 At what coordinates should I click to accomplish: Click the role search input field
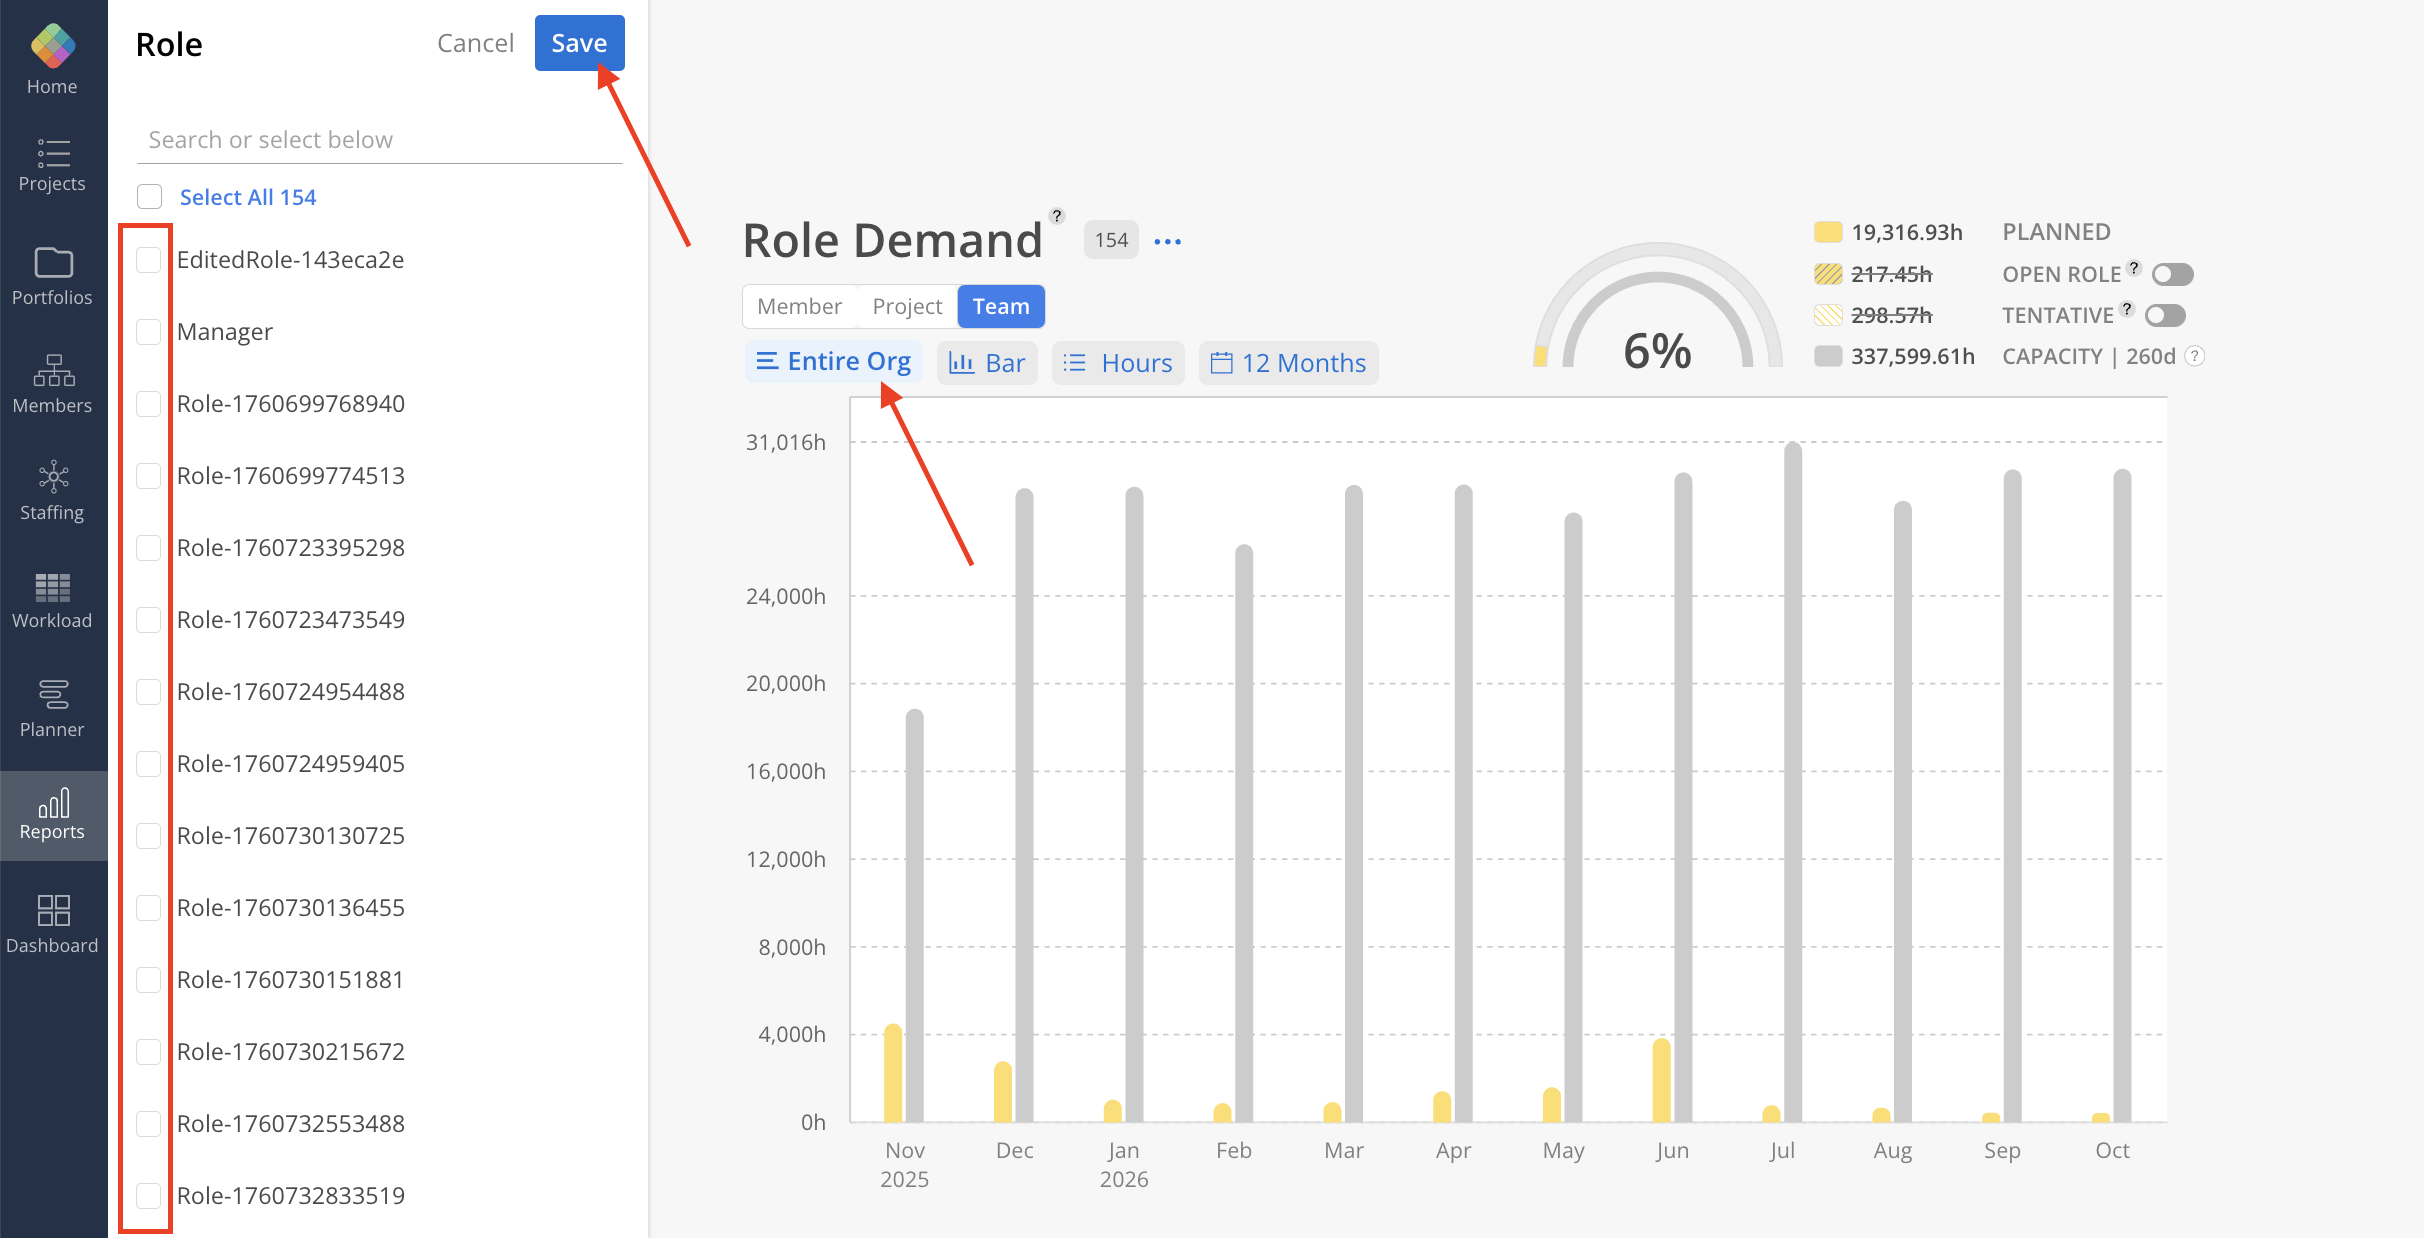tap(378, 140)
